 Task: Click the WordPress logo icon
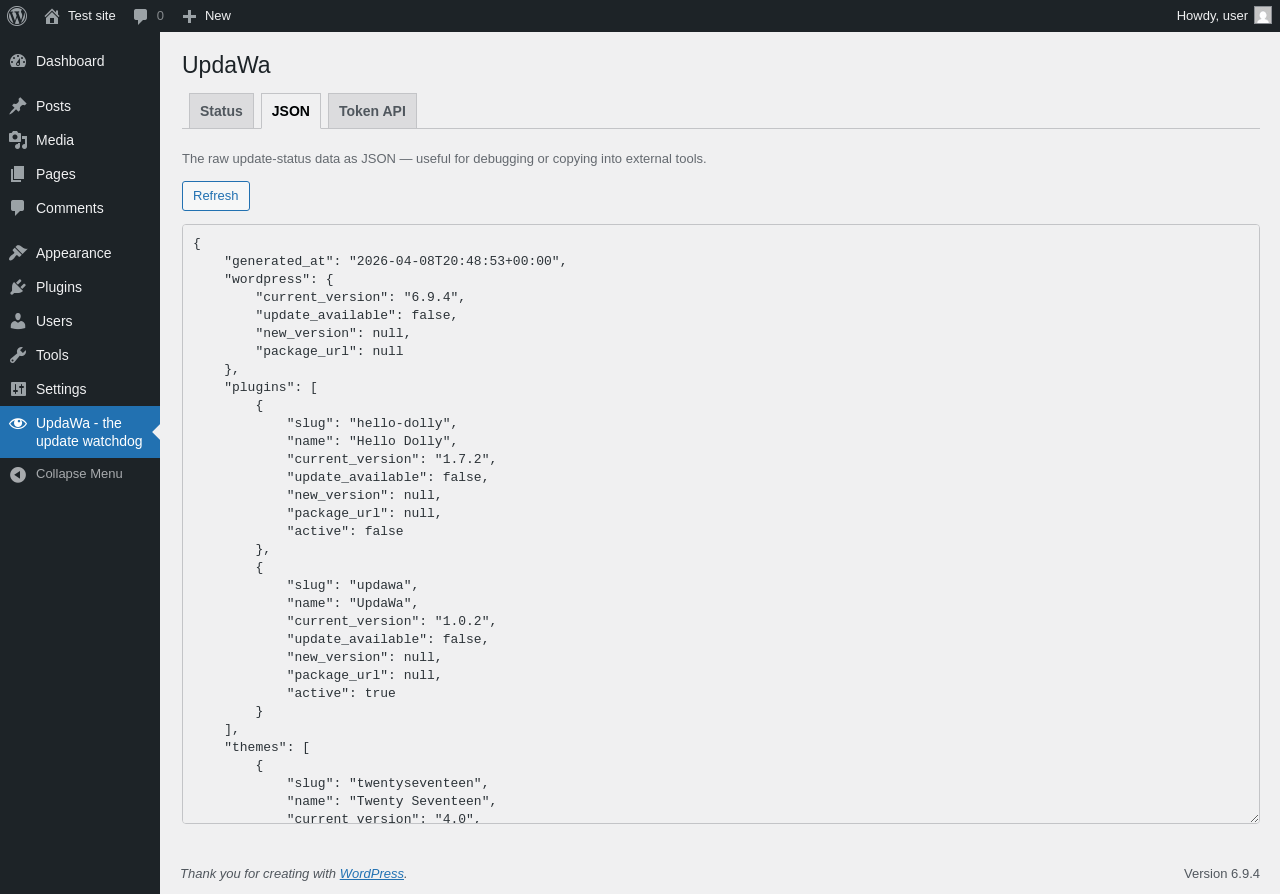[x=17, y=16]
